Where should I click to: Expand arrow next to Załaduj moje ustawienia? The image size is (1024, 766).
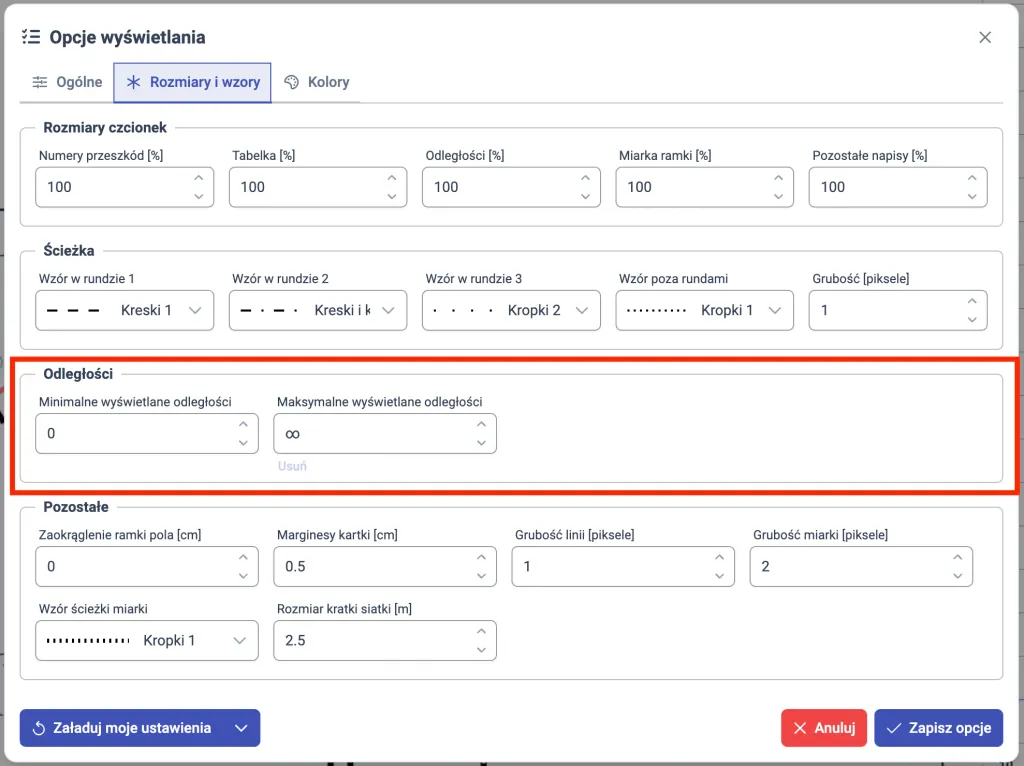tap(241, 728)
